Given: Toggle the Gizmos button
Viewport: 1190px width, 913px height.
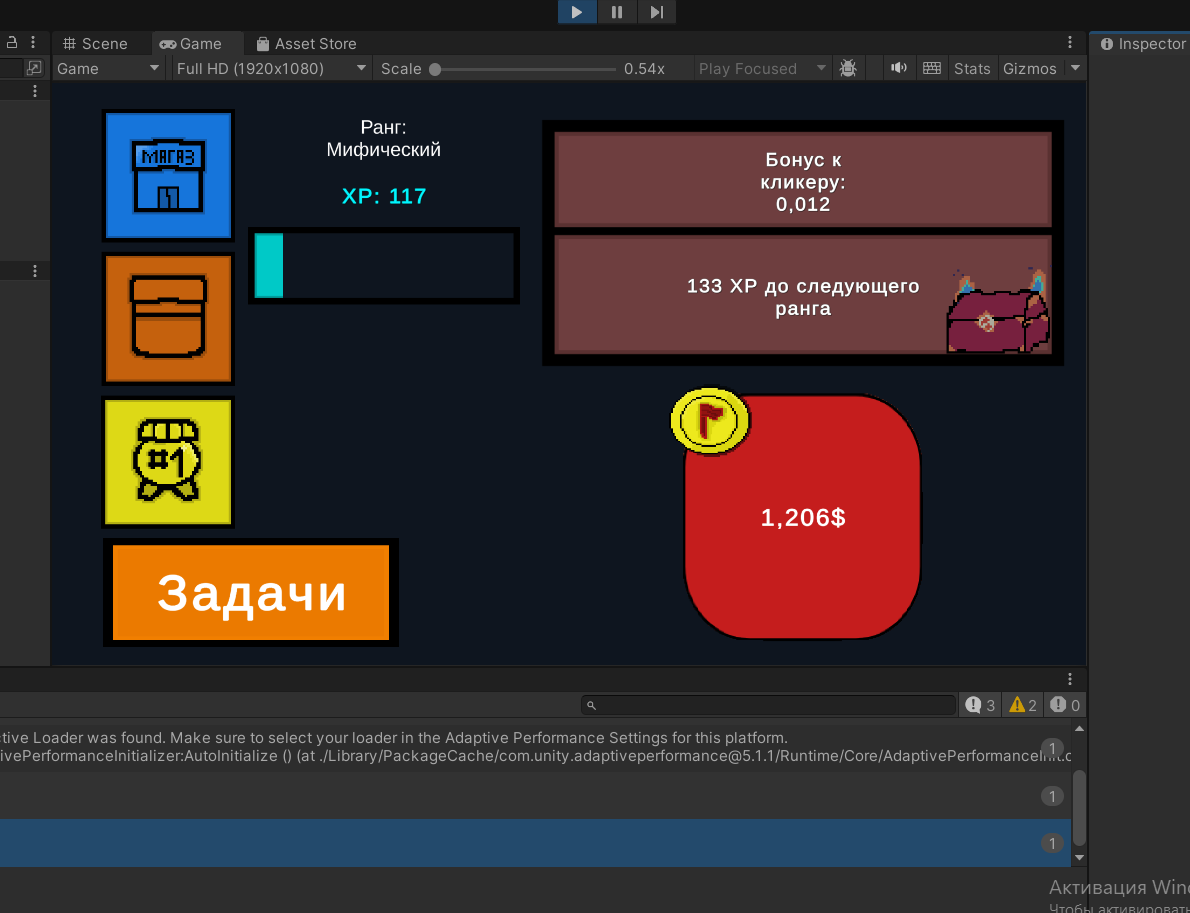Looking at the screenshot, I should pyautogui.click(x=1030, y=69).
